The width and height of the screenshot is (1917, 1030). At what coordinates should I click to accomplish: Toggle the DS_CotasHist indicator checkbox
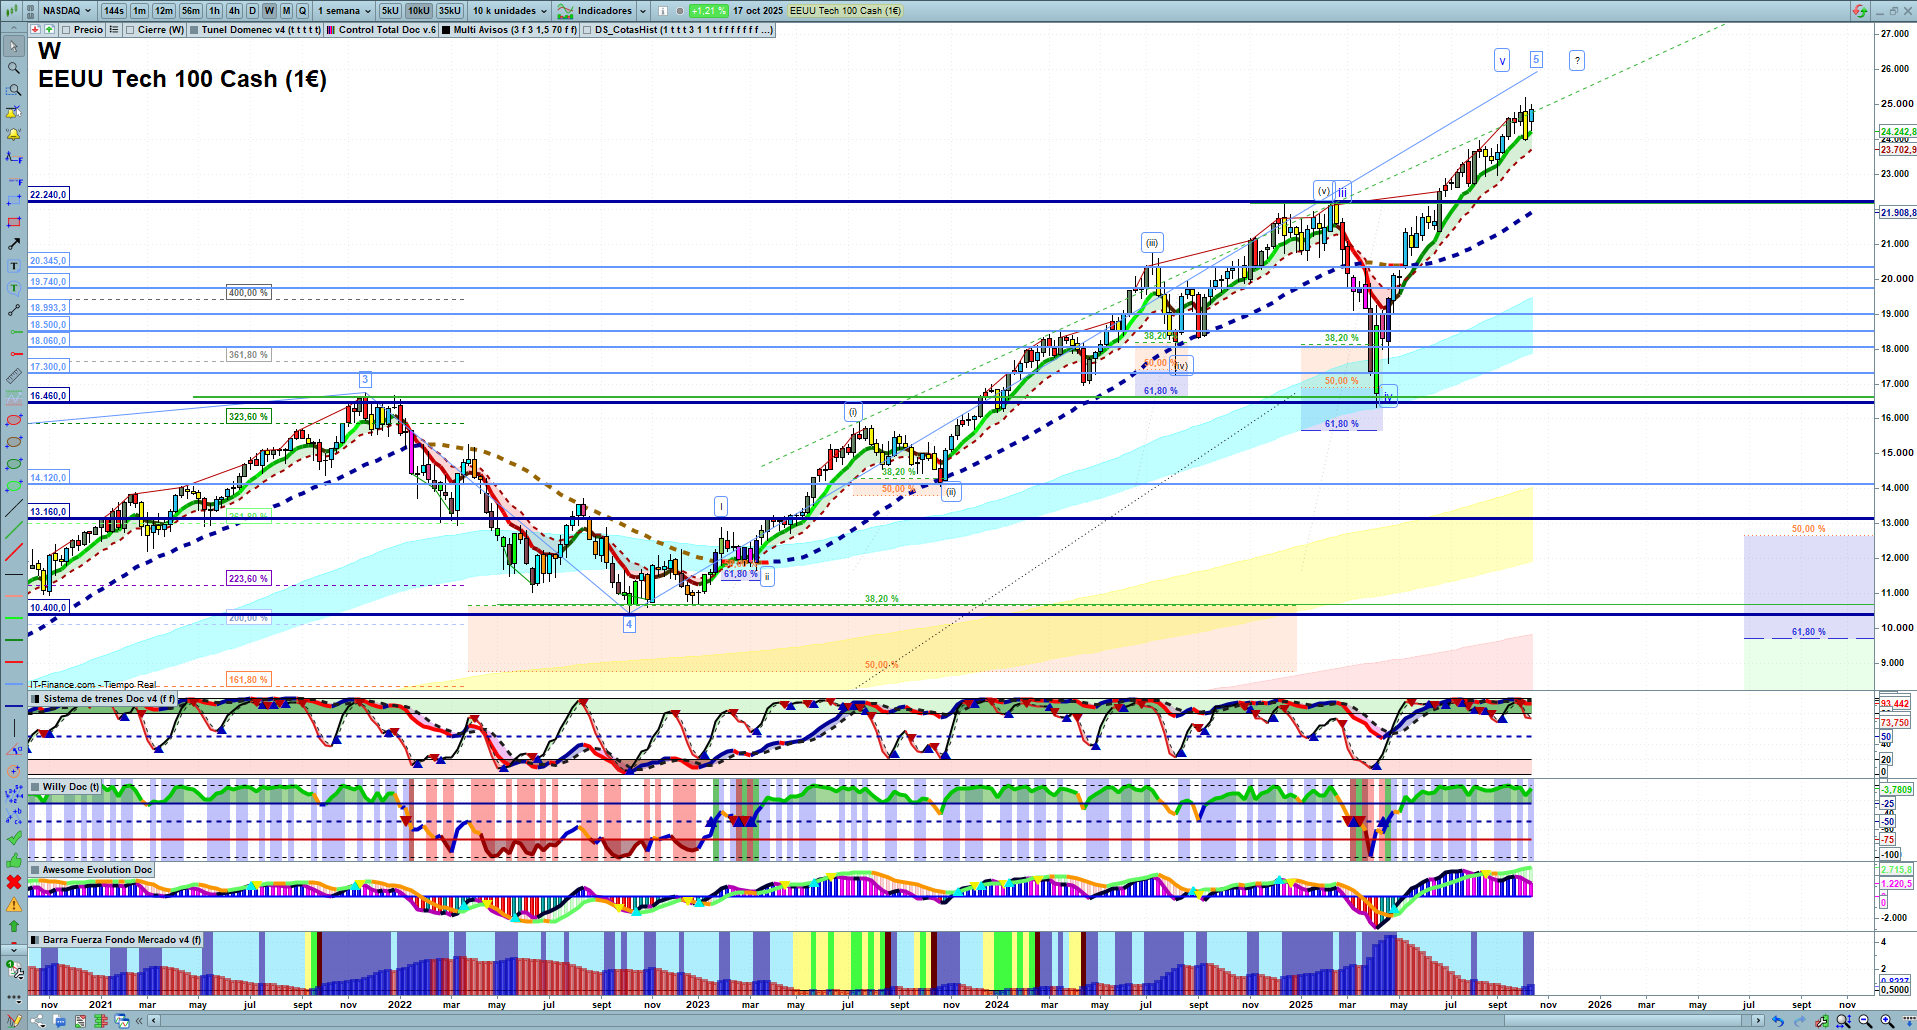[588, 30]
